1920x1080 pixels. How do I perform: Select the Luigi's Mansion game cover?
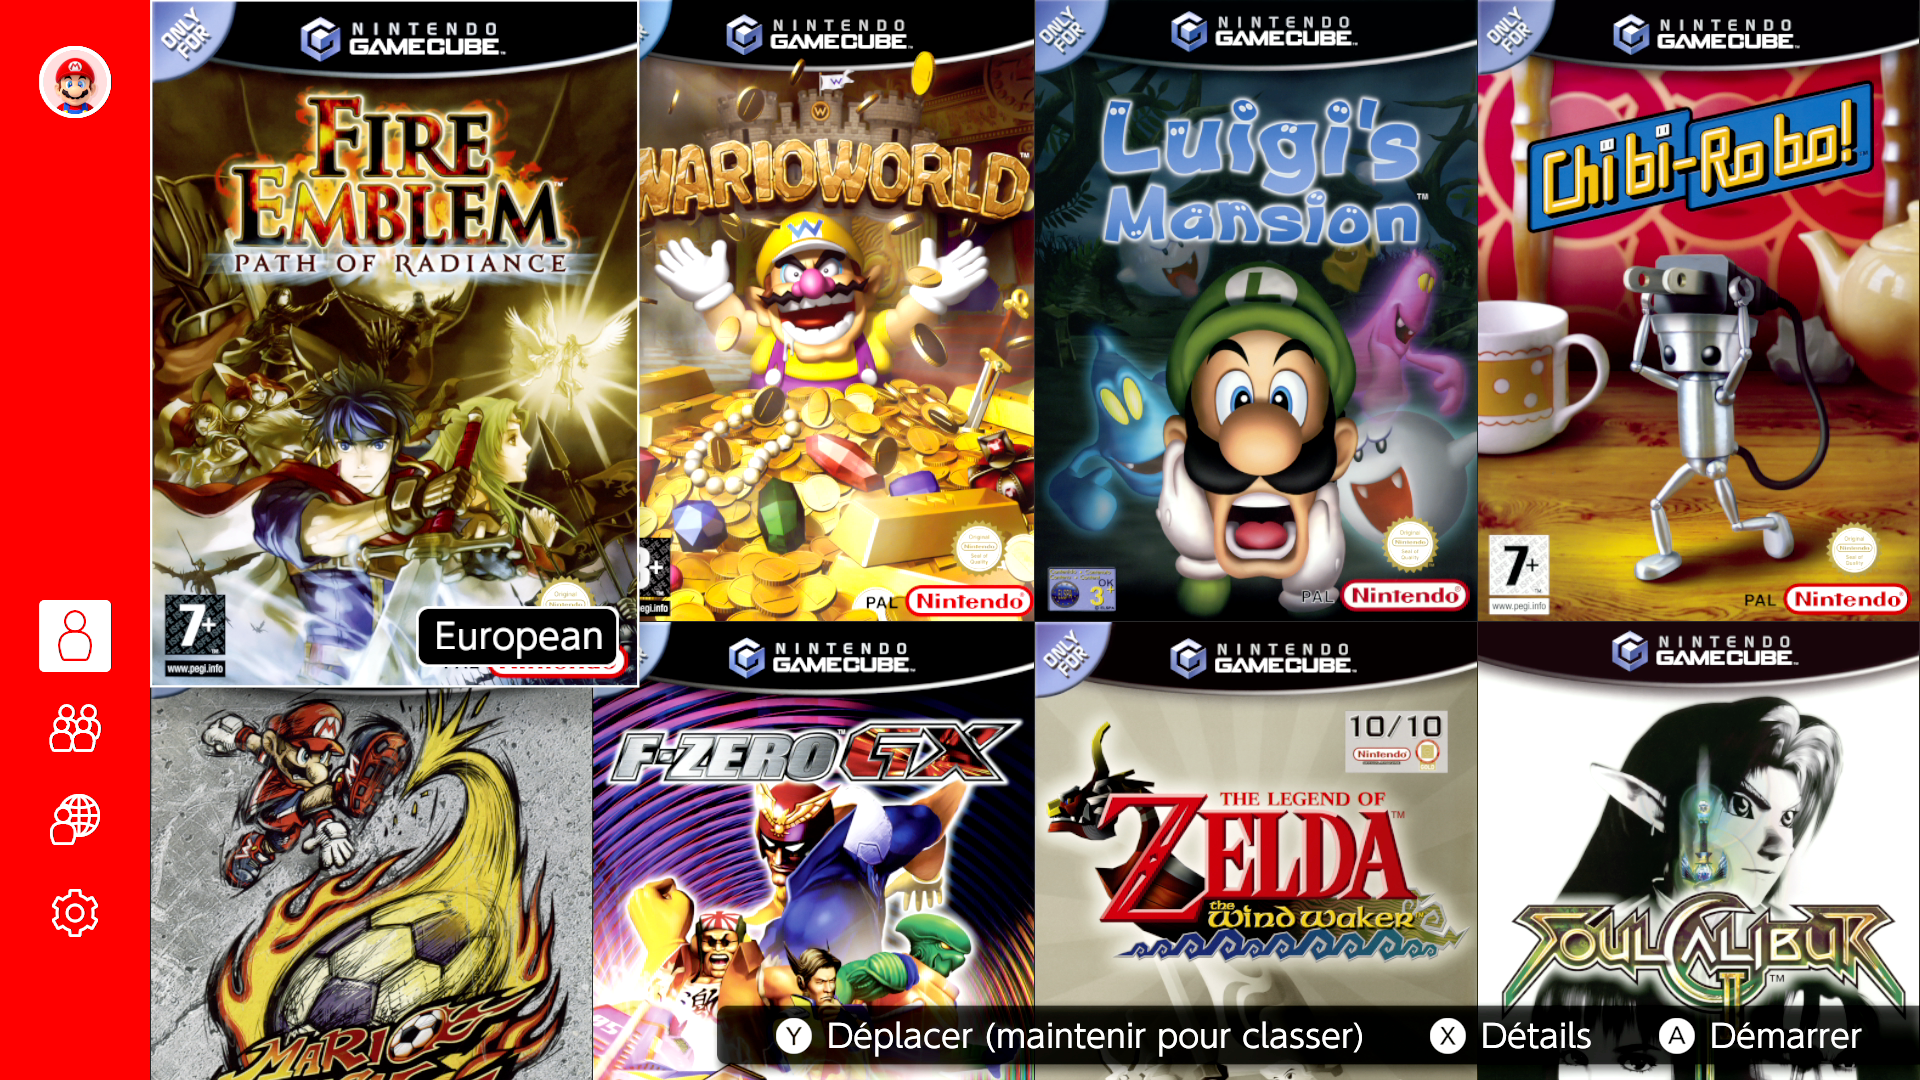pos(1256,310)
